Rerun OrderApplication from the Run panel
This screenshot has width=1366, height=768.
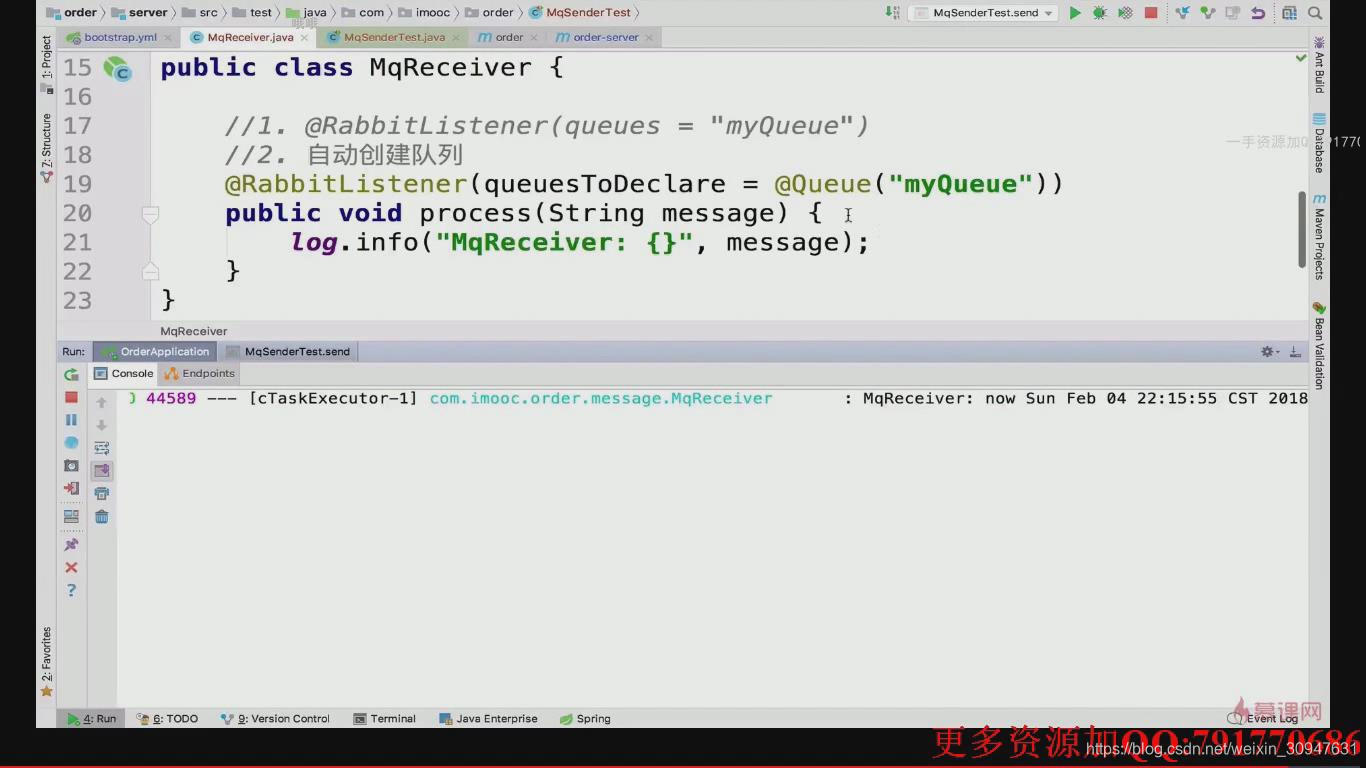click(x=71, y=374)
